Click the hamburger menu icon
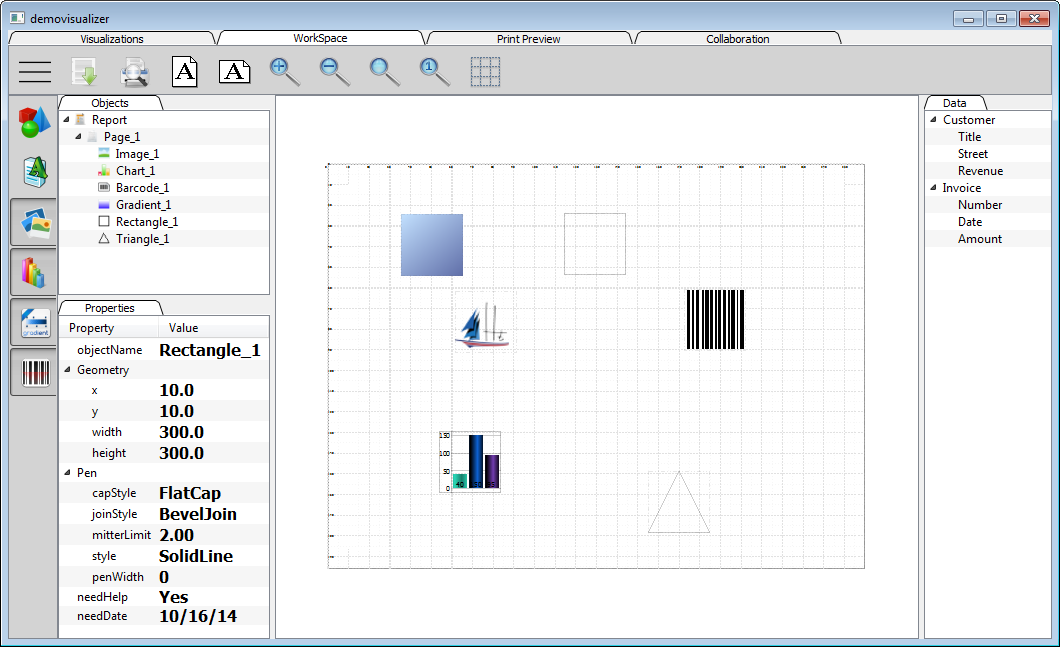1060x647 pixels. [34, 71]
